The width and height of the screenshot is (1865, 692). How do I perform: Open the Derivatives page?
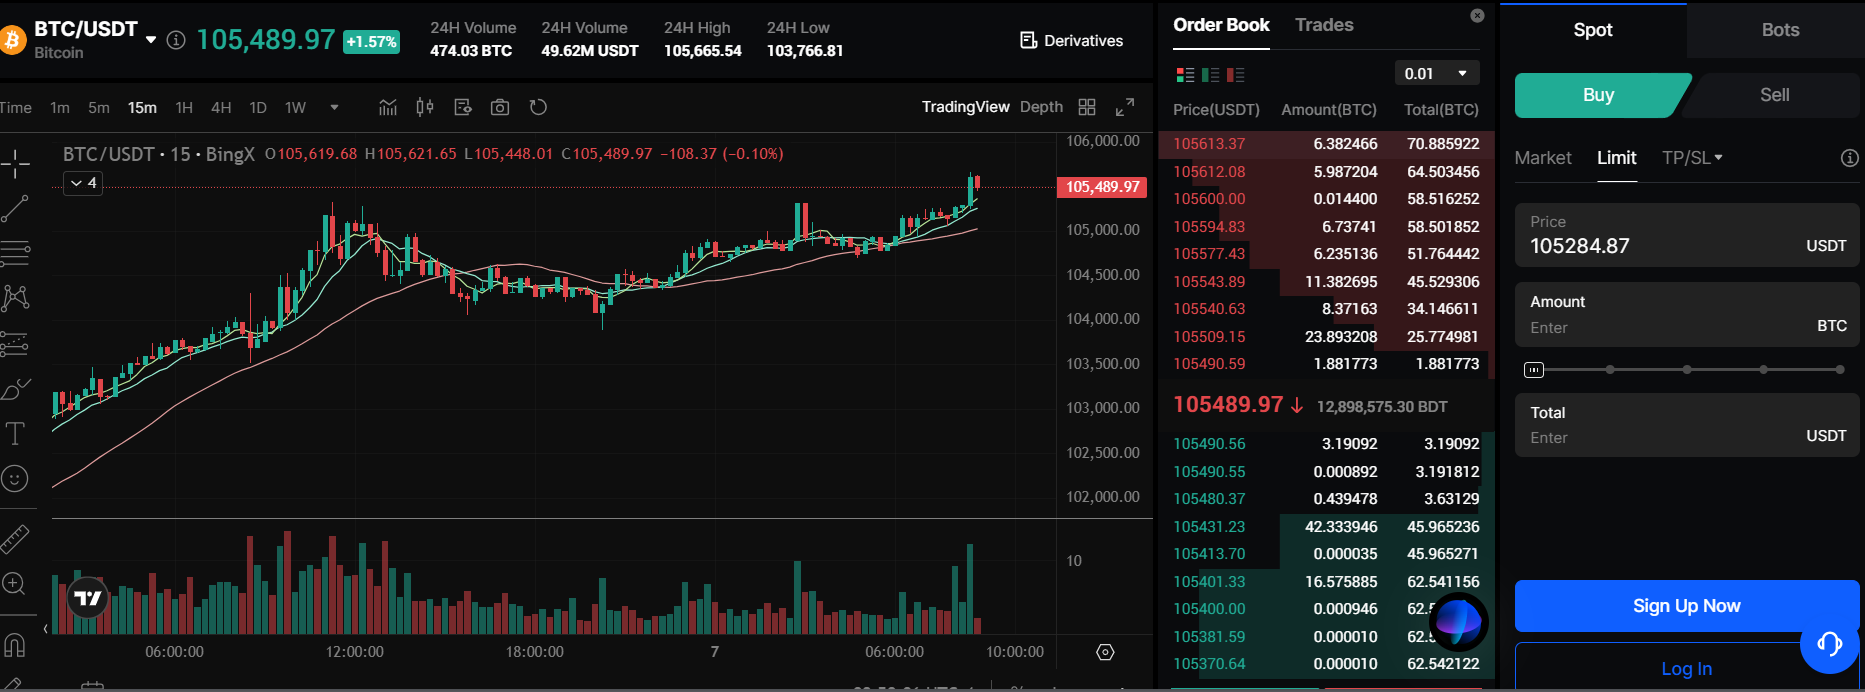click(1071, 40)
